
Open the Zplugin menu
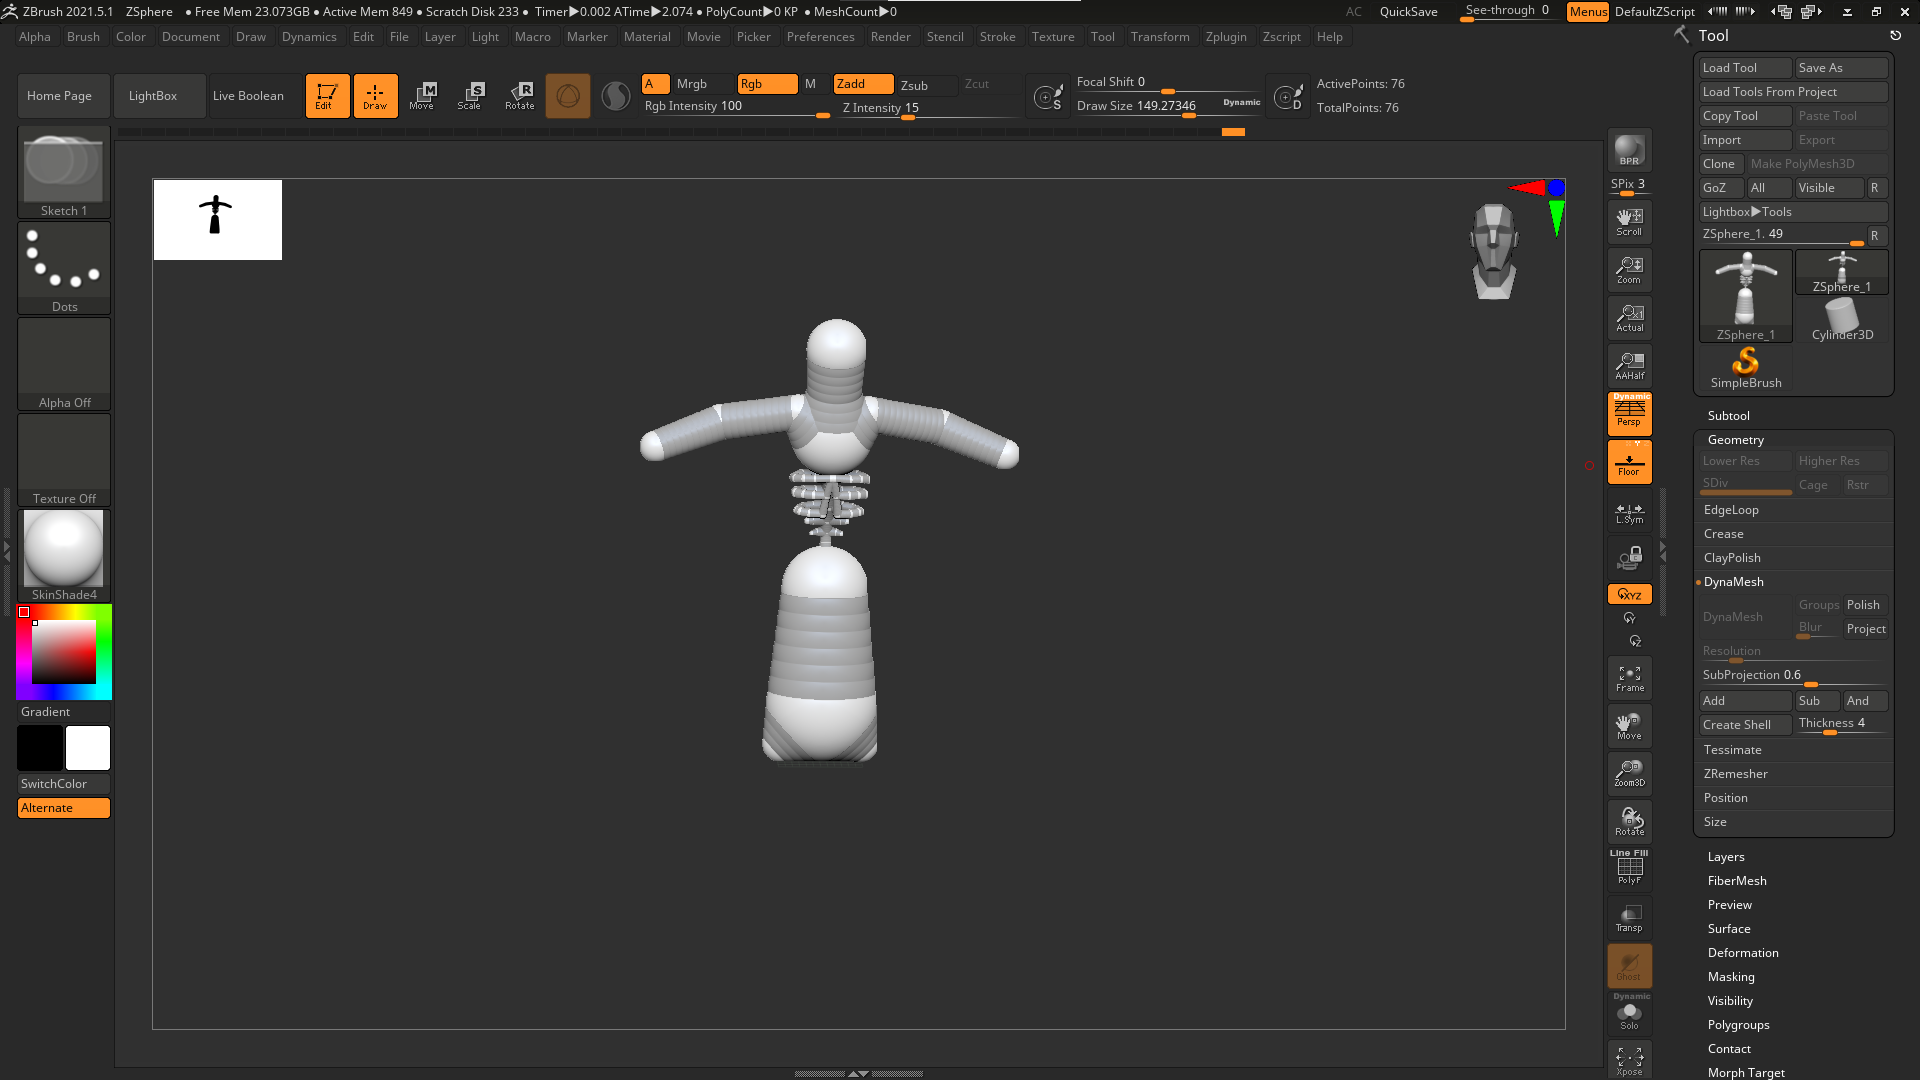point(1225,37)
